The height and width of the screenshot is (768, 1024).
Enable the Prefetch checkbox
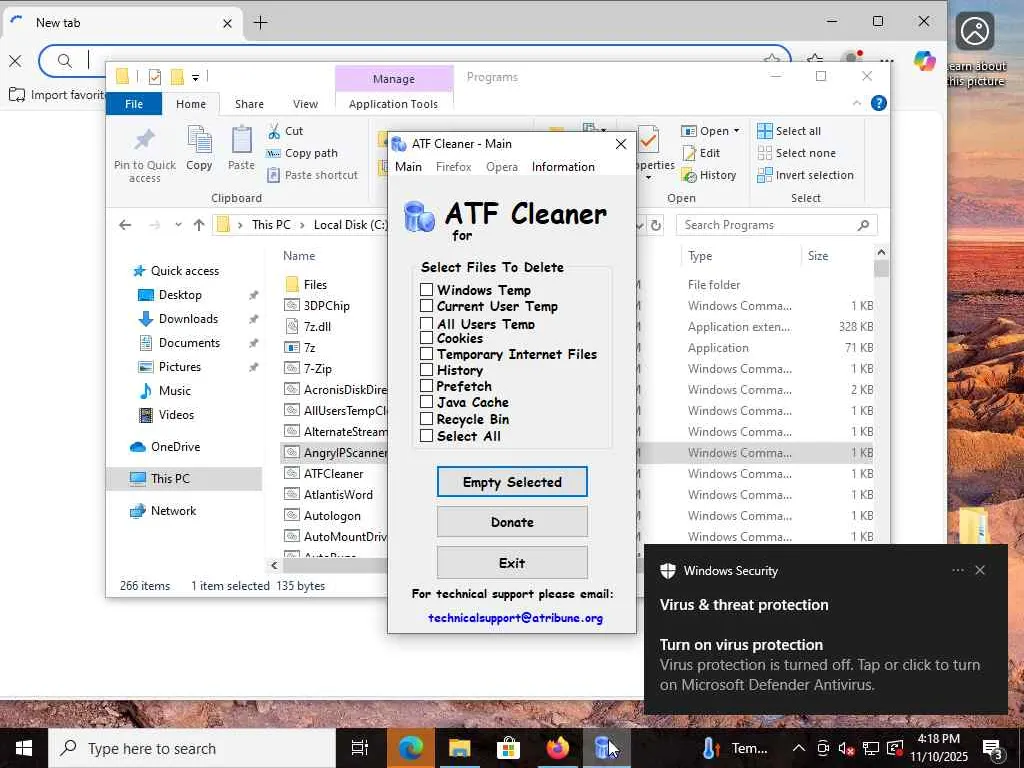point(426,385)
